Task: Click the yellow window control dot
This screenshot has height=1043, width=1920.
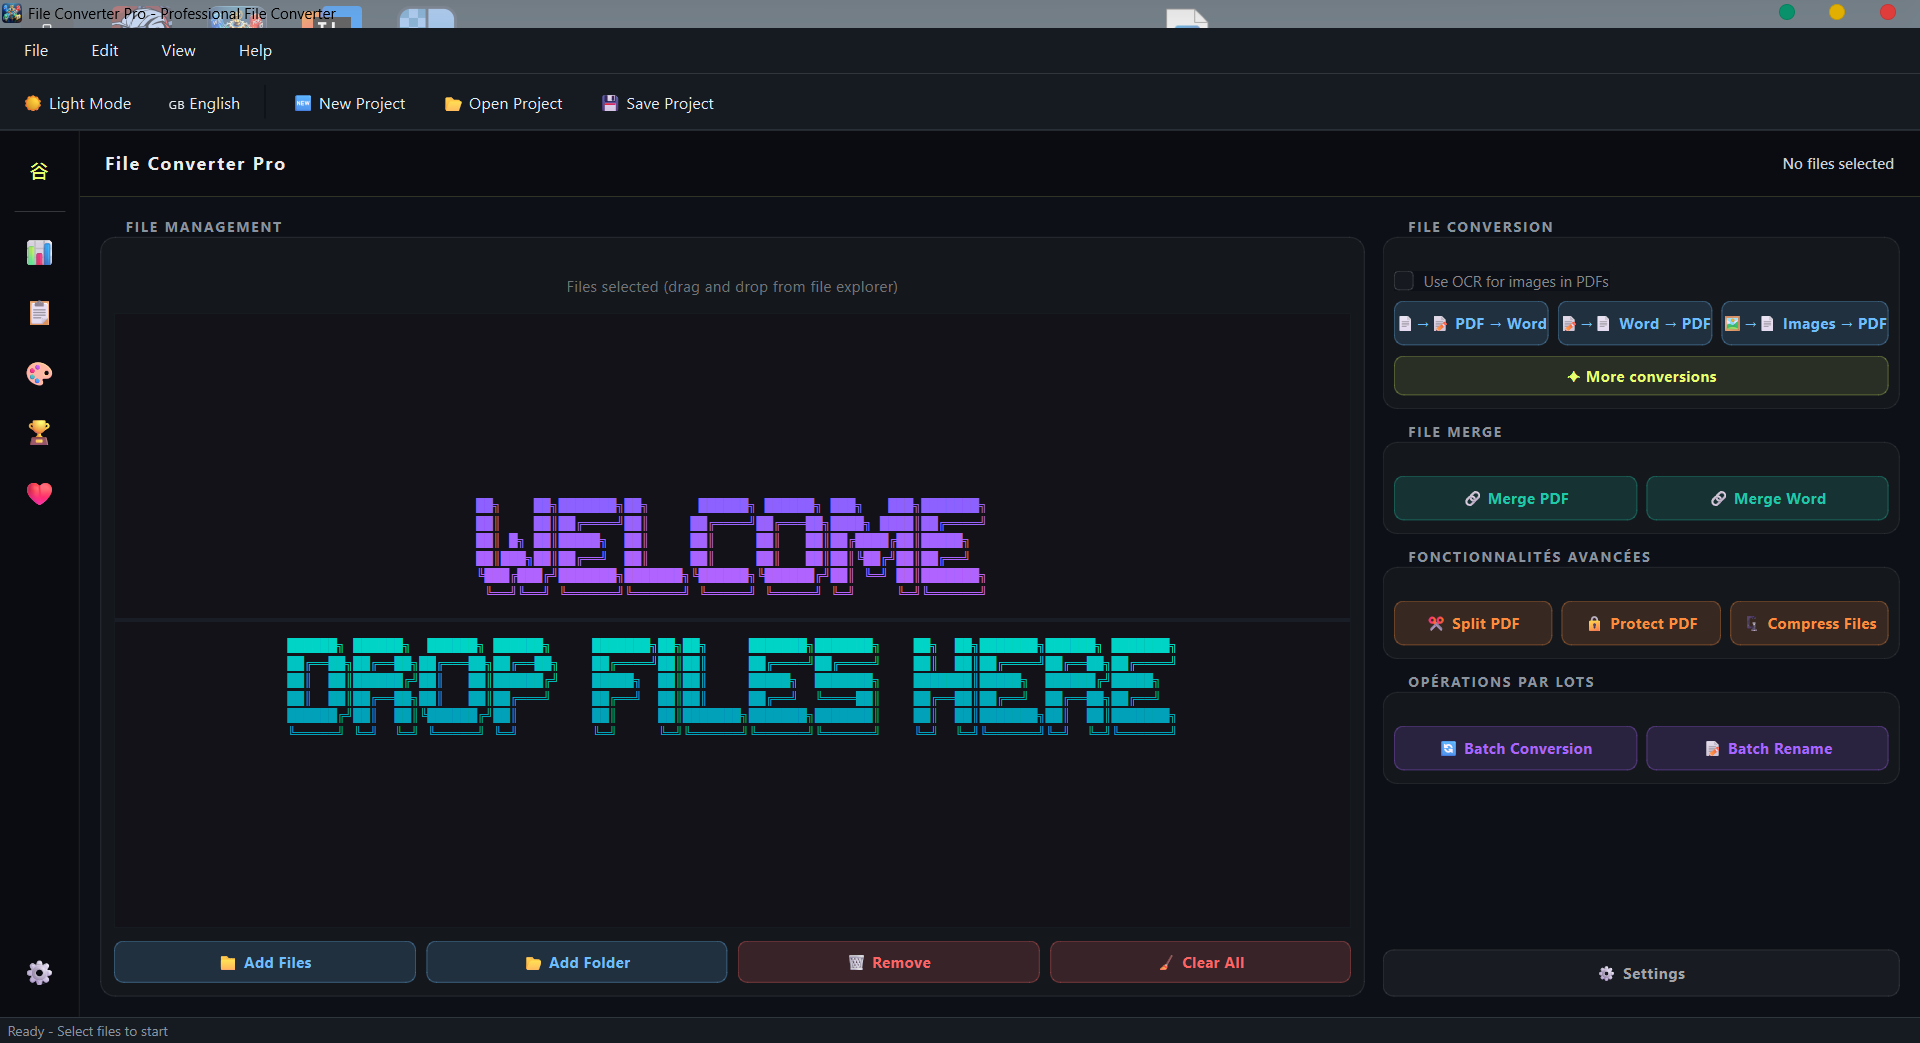Action: pyautogui.click(x=1837, y=12)
